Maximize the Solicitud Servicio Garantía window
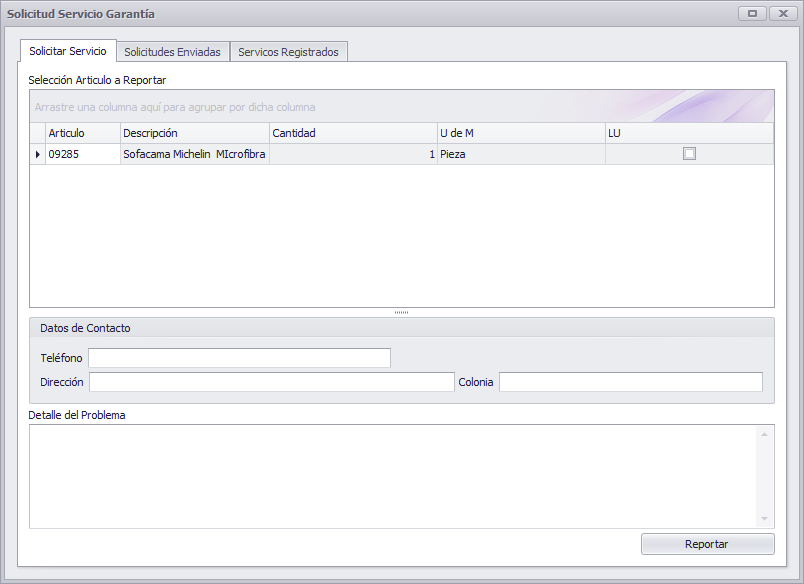Image resolution: width=804 pixels, height=584 pixels. (752, 14)
